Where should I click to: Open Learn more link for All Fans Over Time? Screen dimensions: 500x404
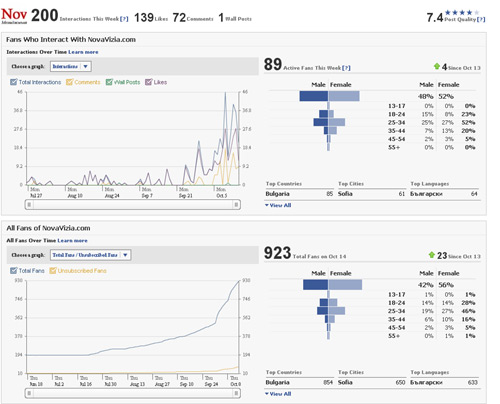(73, 241)
